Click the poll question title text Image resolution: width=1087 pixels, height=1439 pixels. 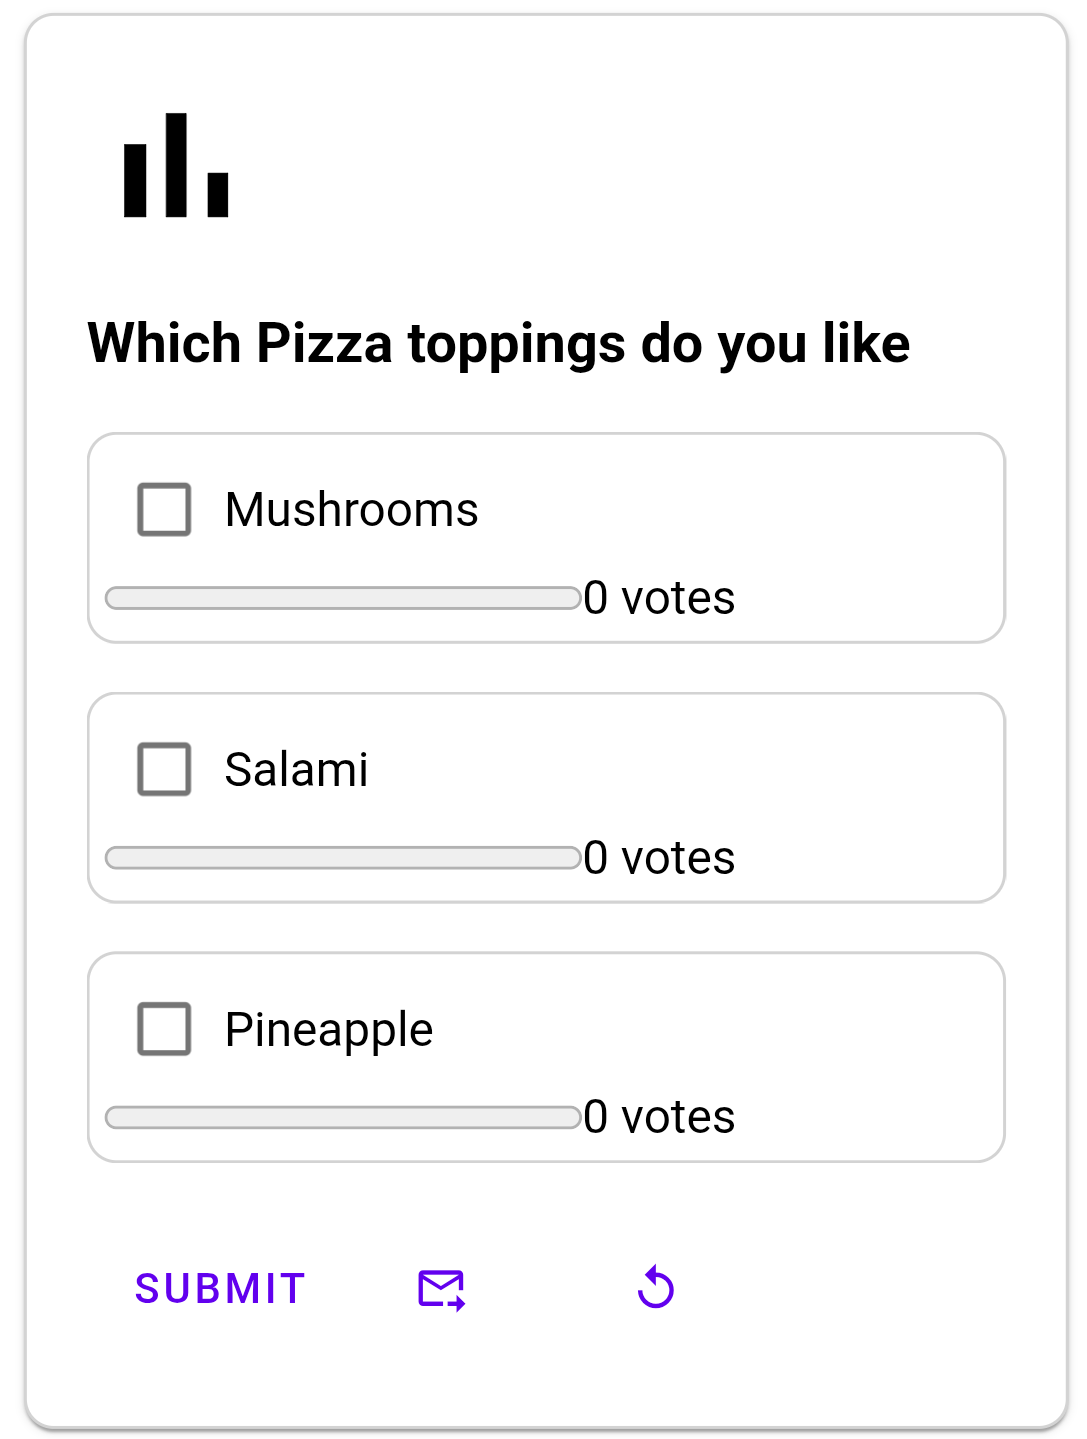499,343
